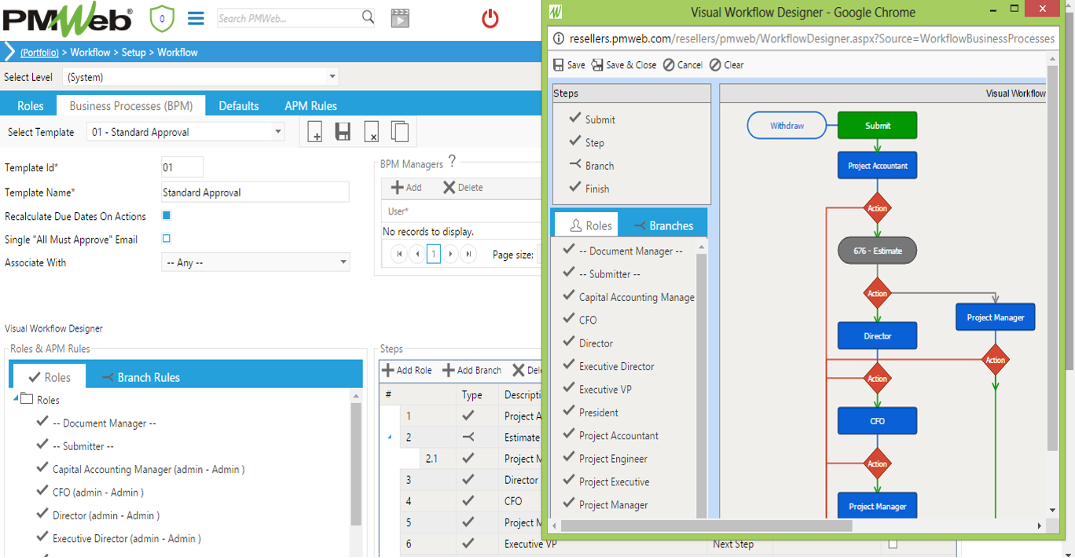
Task: Click the Search PMWeb field
Action: [x=289, y=18]
